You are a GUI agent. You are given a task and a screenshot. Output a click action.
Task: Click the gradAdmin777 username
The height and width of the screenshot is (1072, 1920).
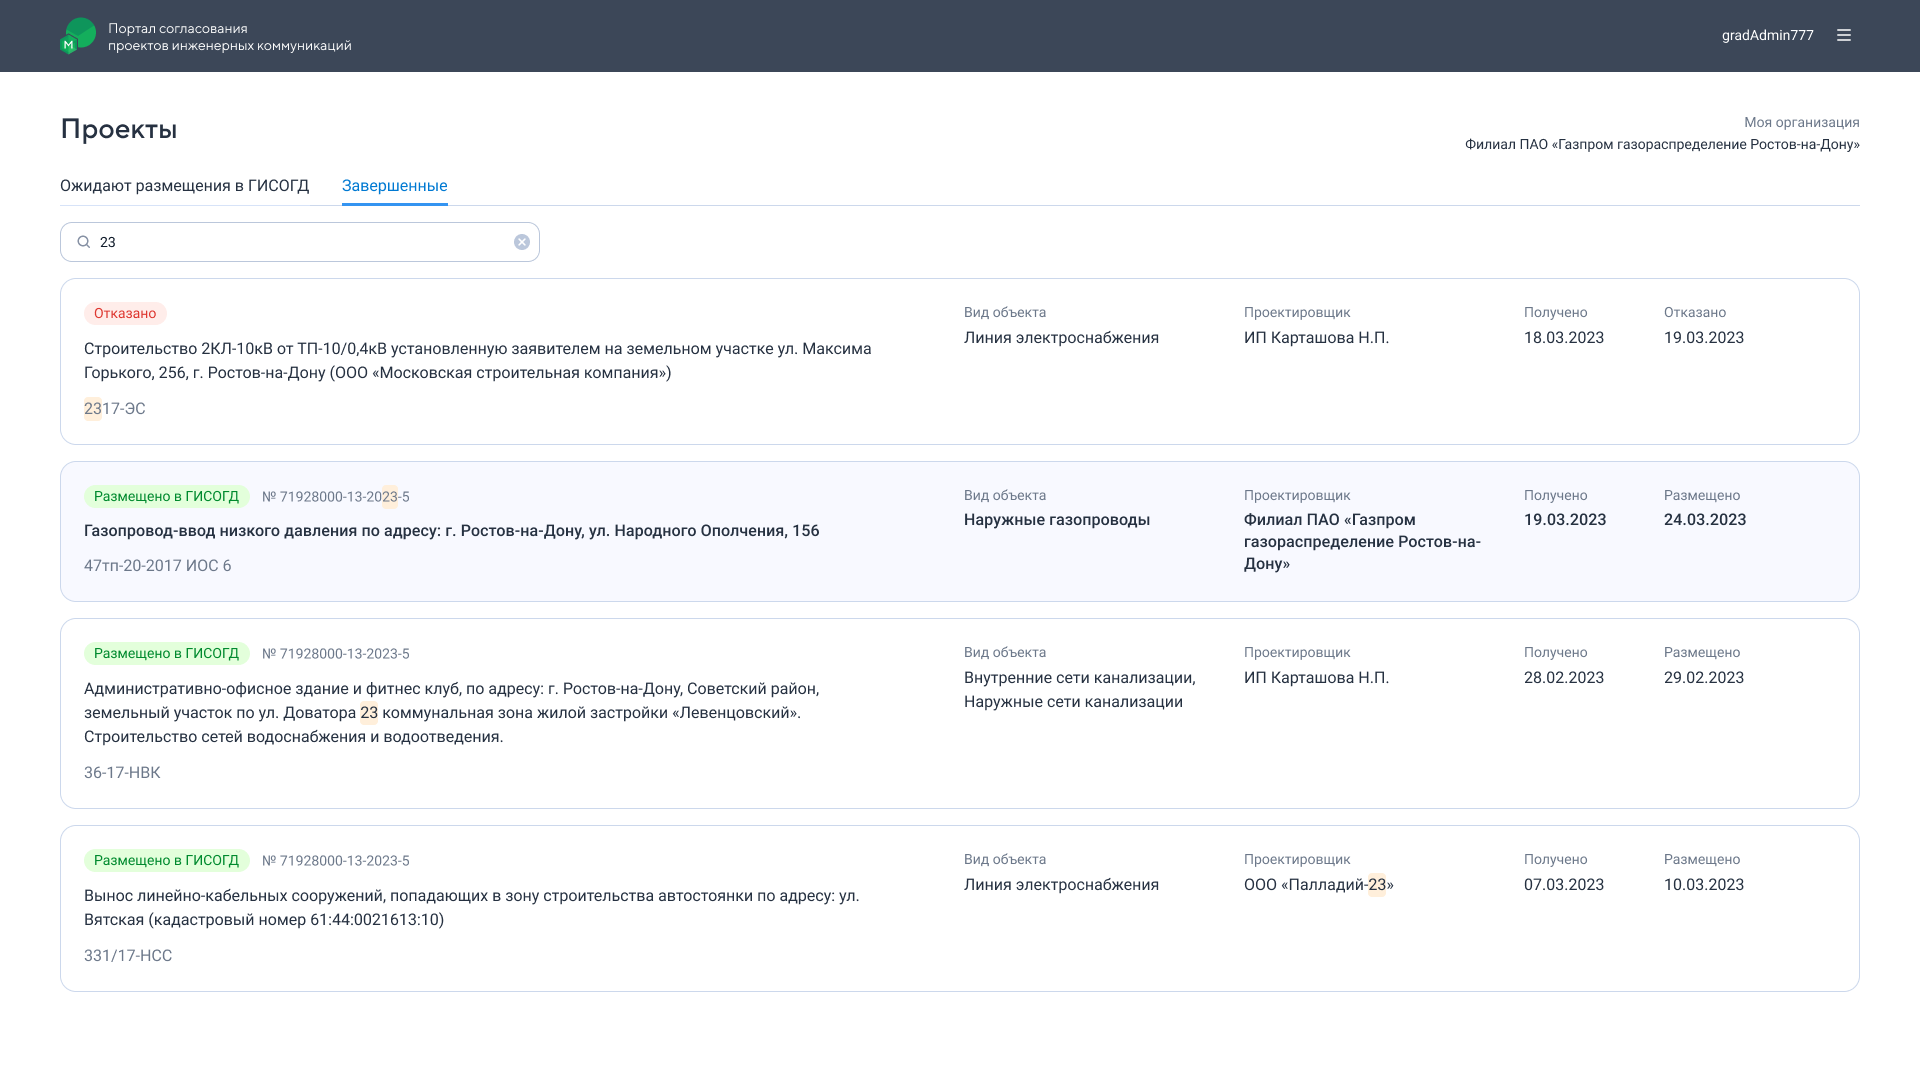1767,35
